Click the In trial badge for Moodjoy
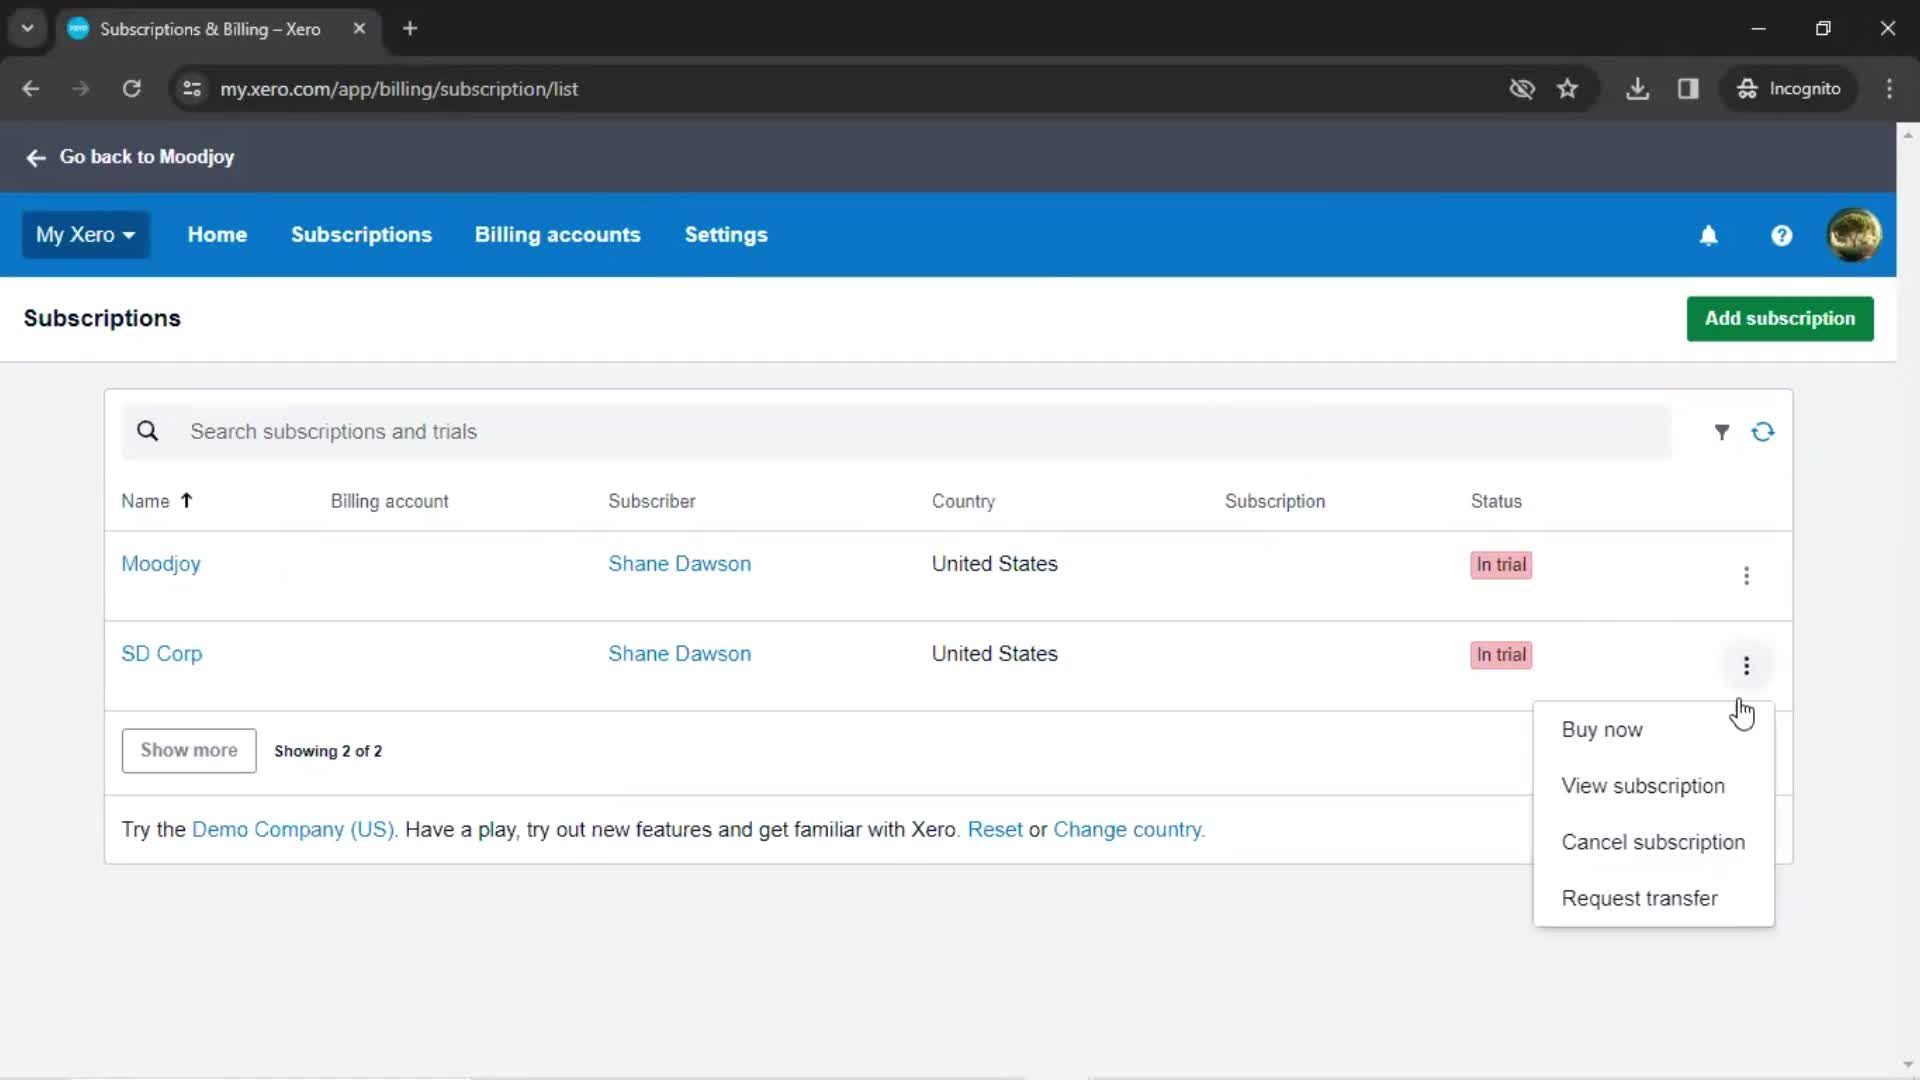Image resolution: width=1920 pixels, height=1080 pixels. [1501, 565]
